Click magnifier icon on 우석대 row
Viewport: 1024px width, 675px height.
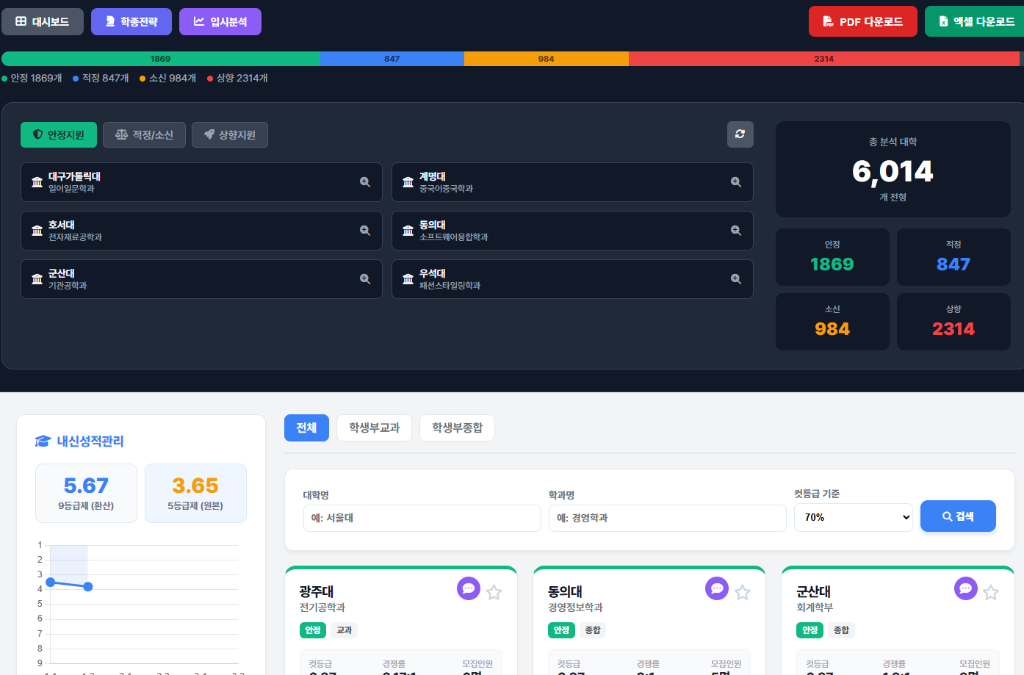coord(736,279)
